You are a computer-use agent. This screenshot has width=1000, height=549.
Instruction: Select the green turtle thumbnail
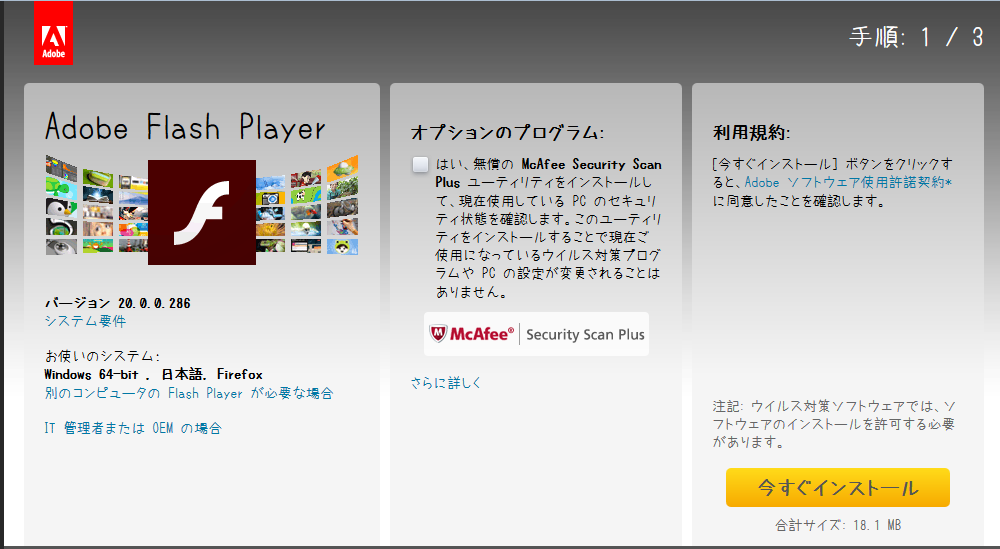(x=61, y=187)
